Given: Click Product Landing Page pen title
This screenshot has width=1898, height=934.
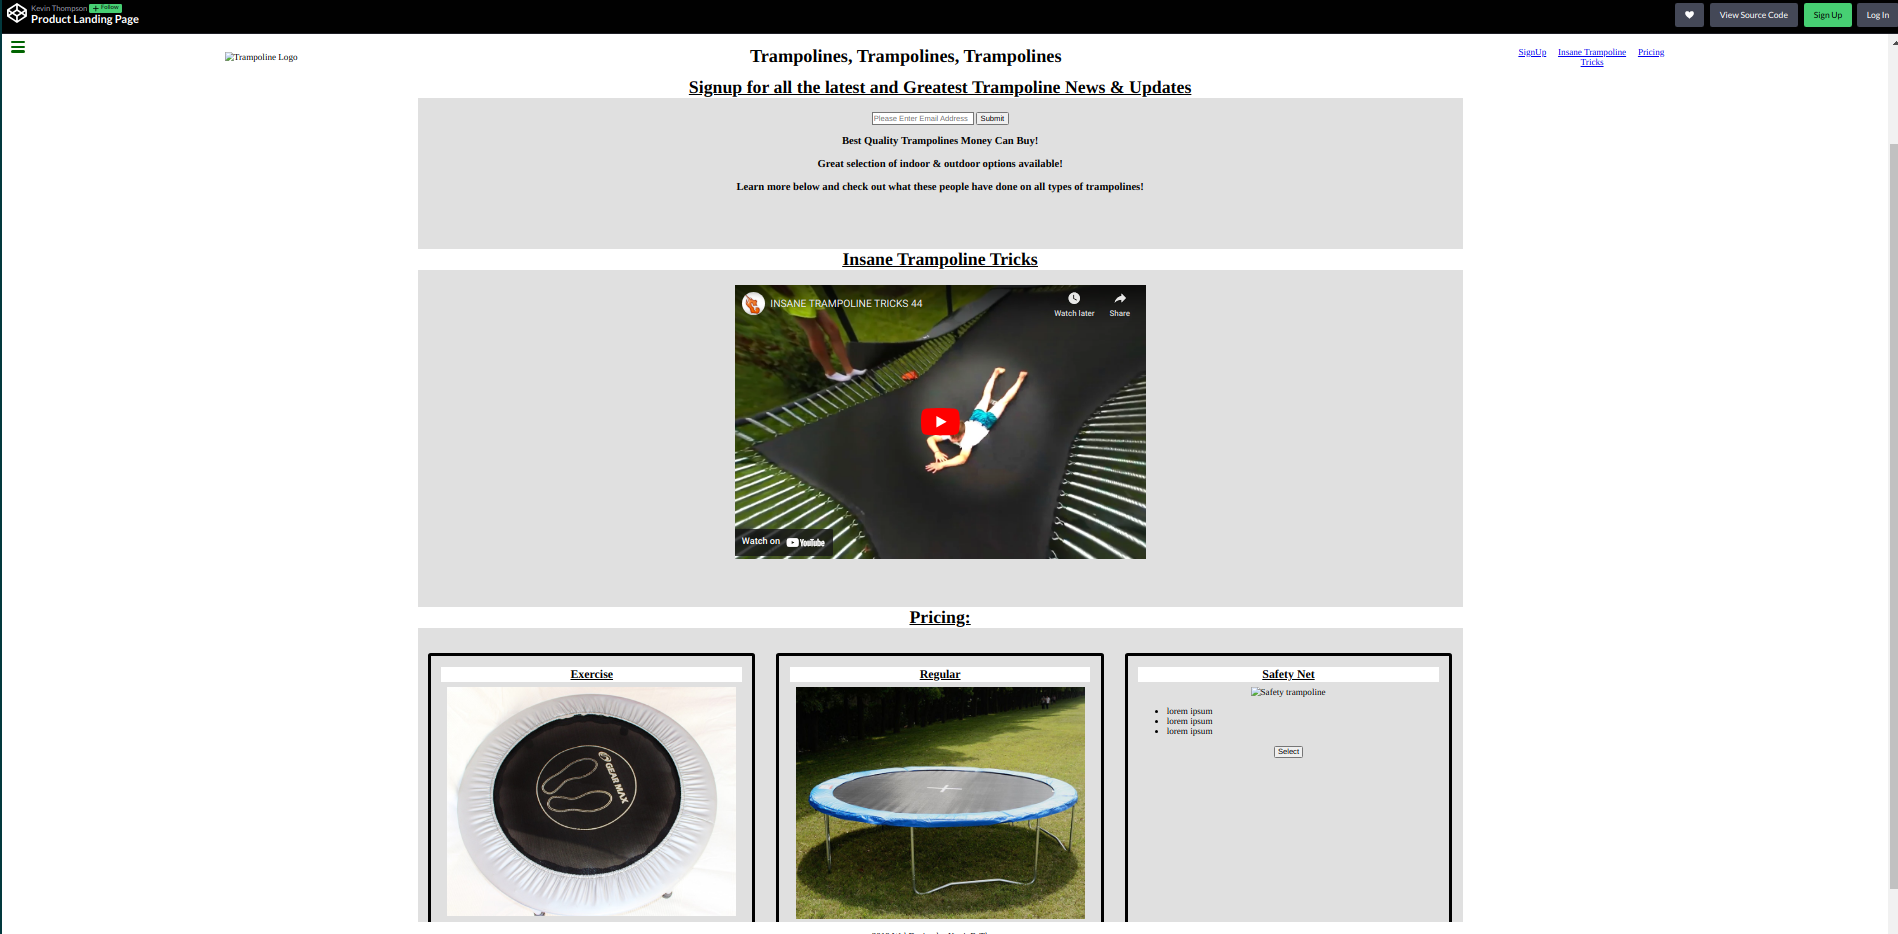Looking at the screenshot, I should [85, 19].
